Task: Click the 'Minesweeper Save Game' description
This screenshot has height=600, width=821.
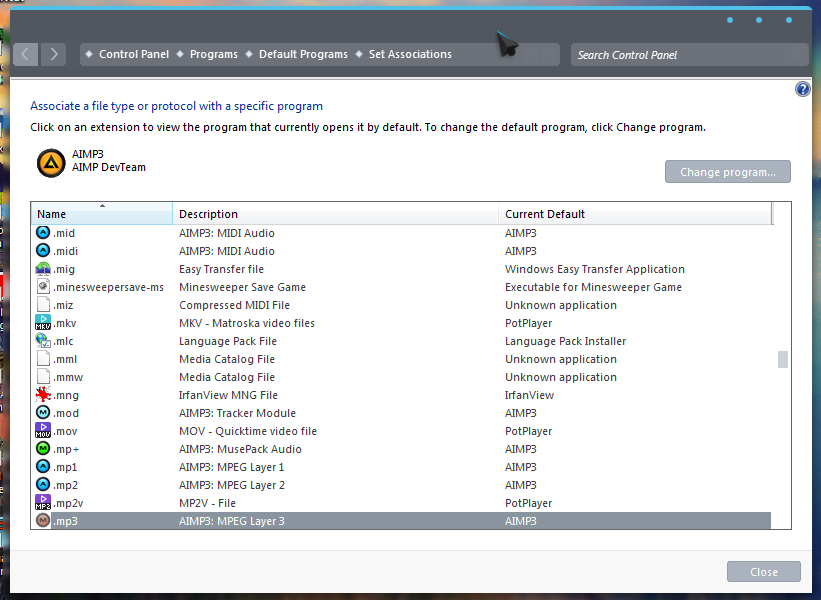Action: (242, 287)
